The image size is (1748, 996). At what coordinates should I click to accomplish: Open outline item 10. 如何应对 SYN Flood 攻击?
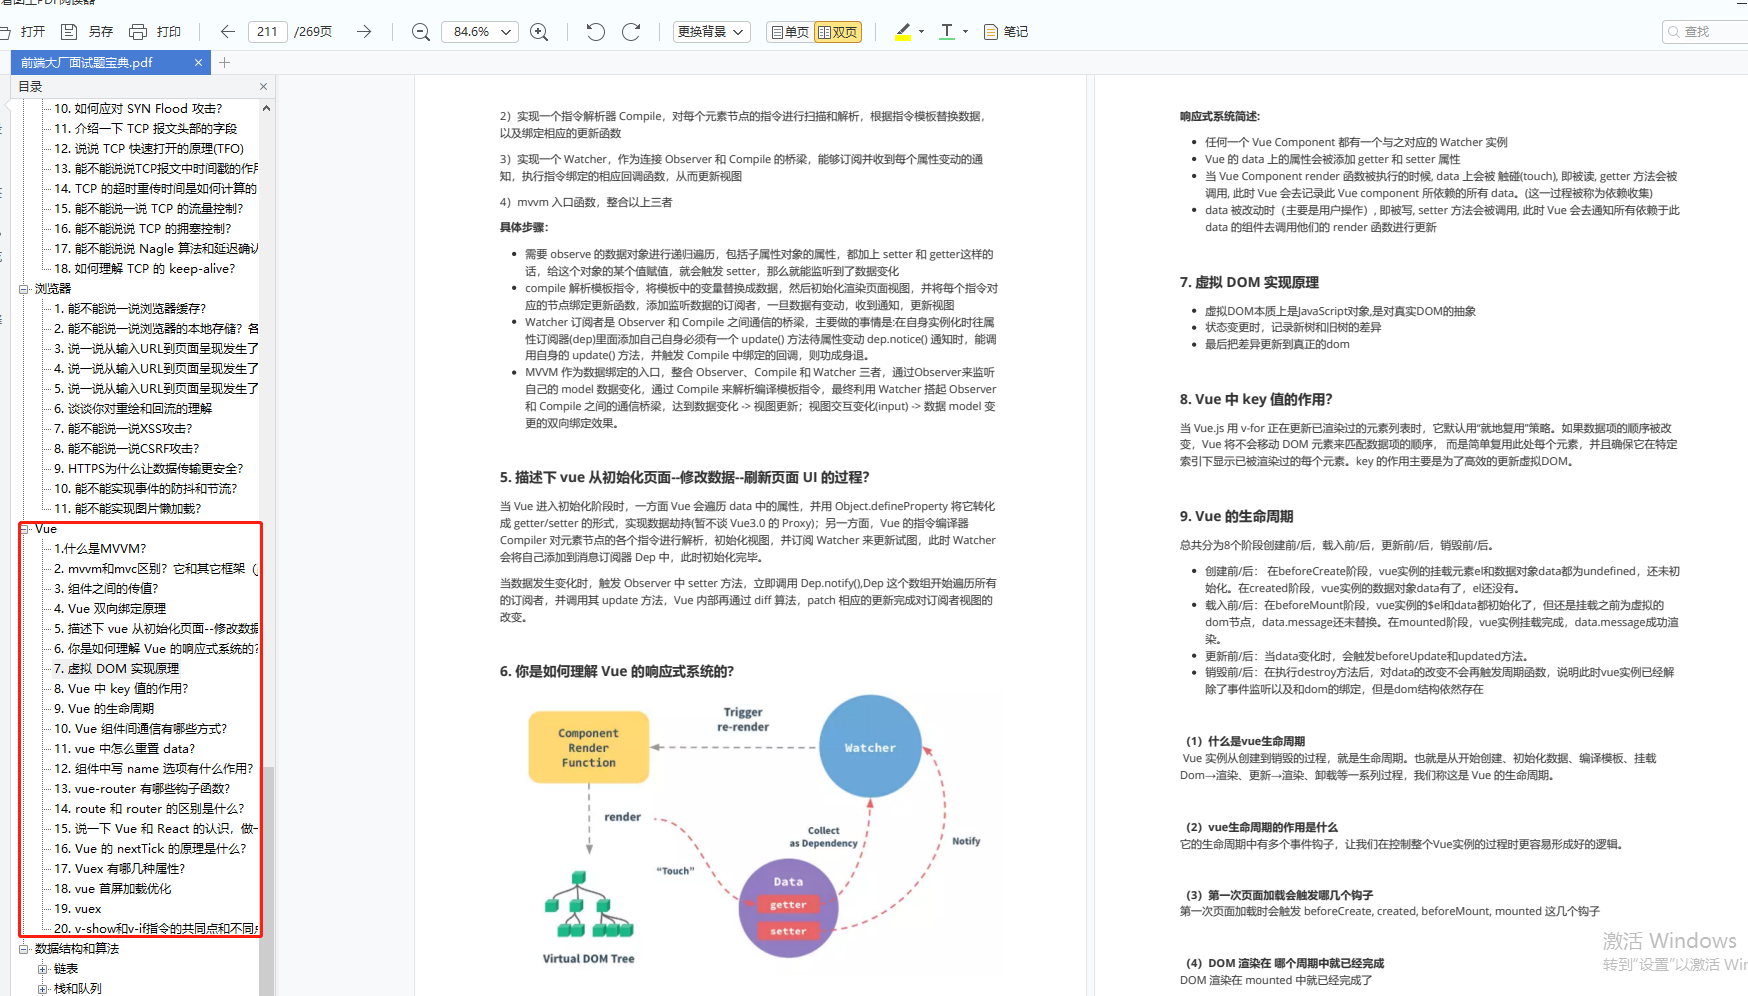[x=138, y=109]
